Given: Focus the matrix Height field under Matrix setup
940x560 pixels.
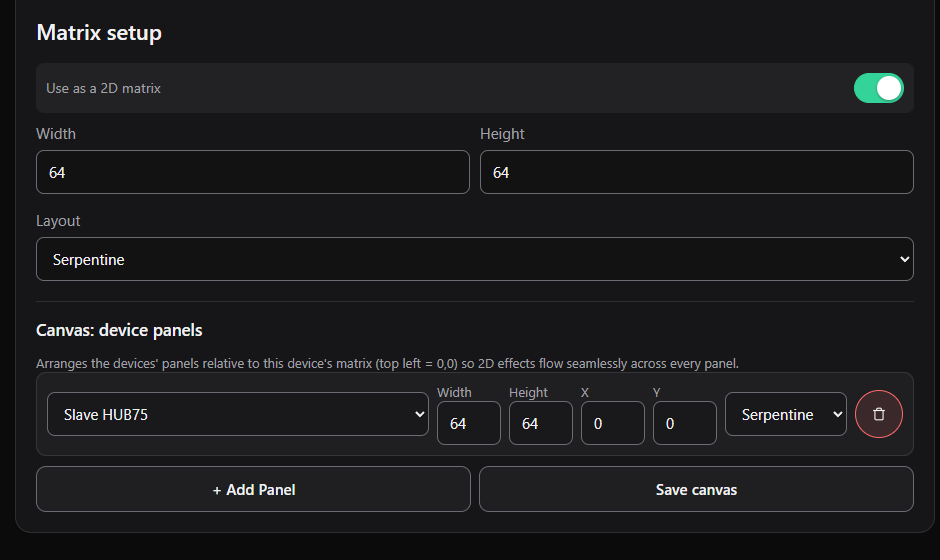Looking at the screenshot, I should tap(697, 172).
